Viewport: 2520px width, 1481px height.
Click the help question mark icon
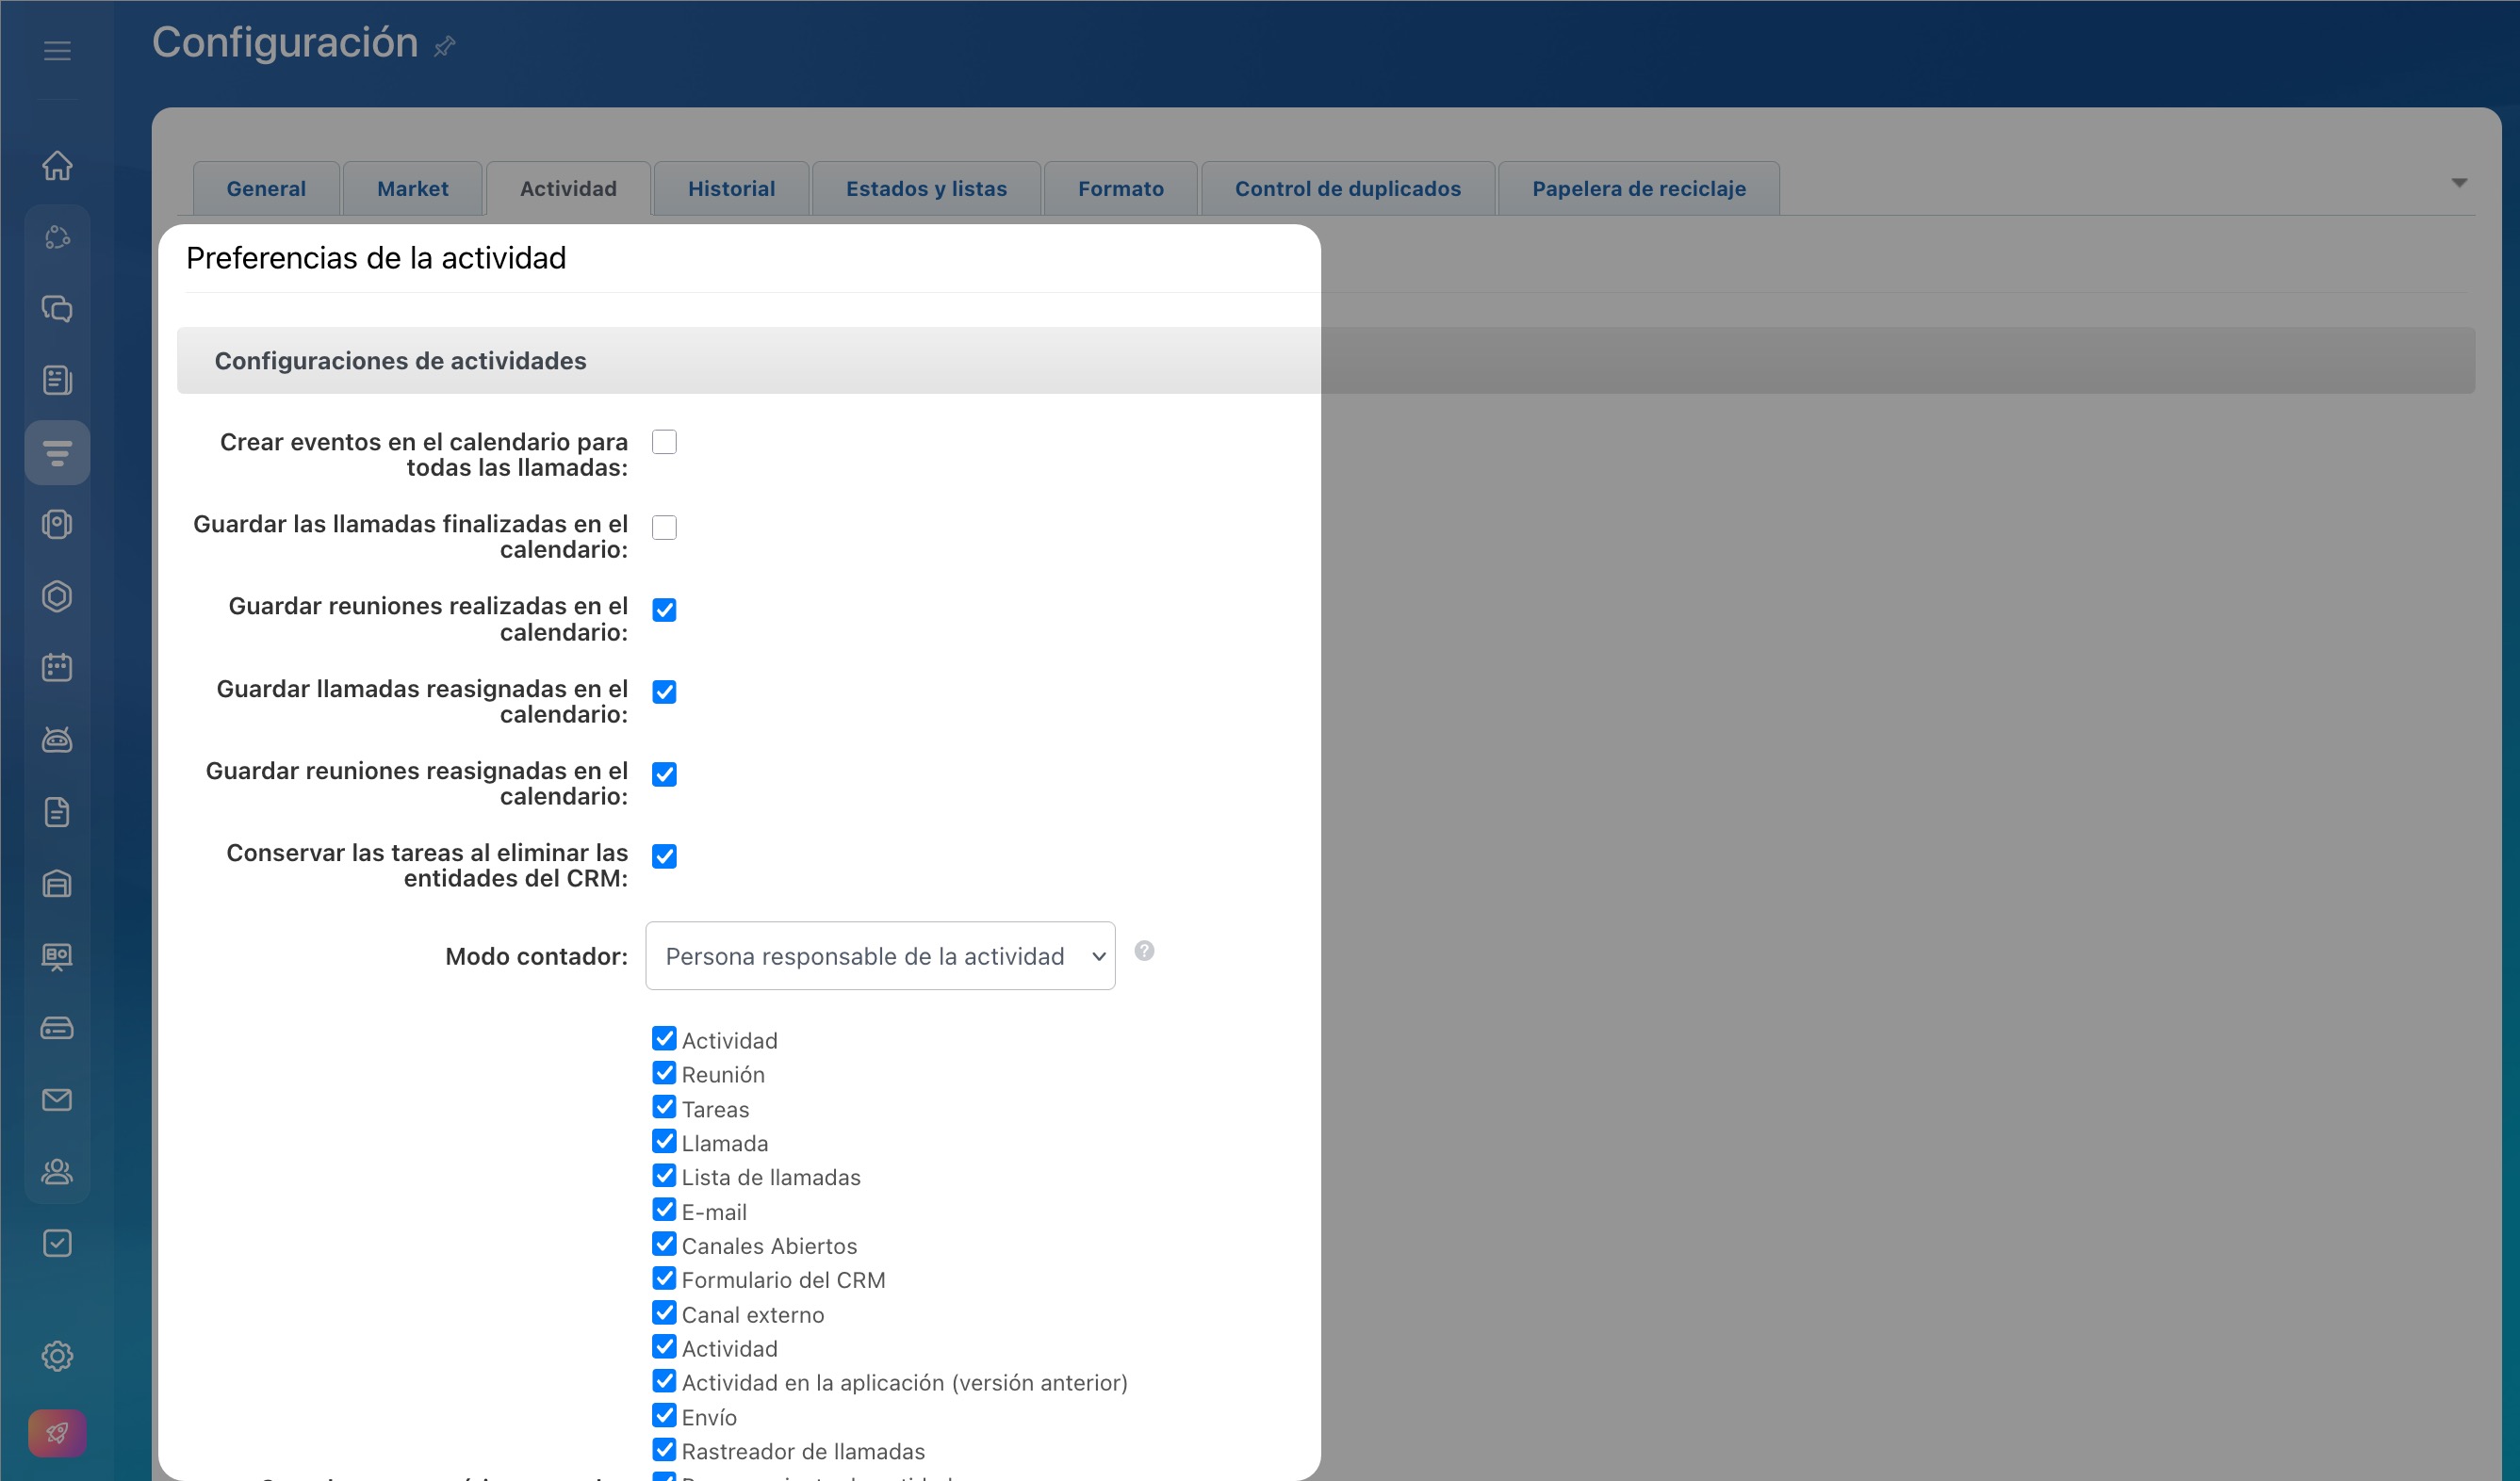point(1144,951)
